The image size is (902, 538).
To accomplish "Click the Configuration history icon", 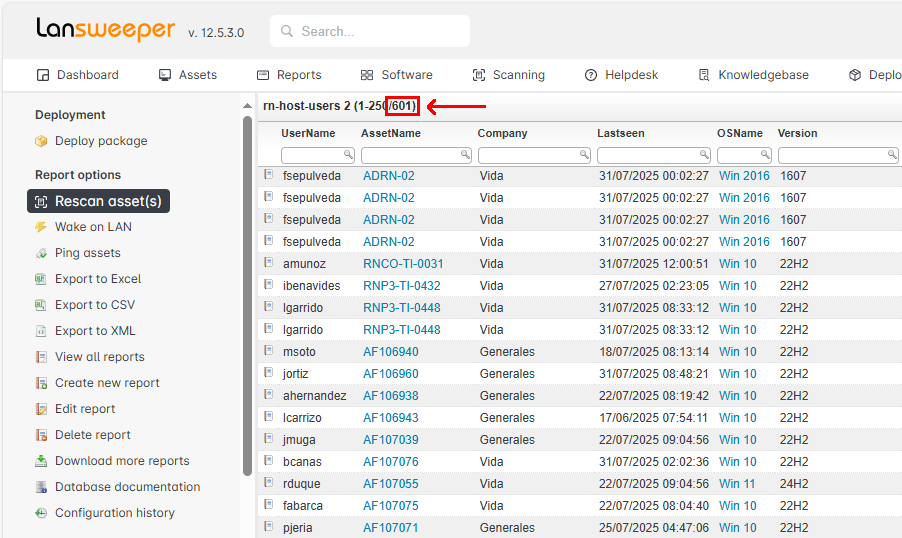I will pos(41,513).
